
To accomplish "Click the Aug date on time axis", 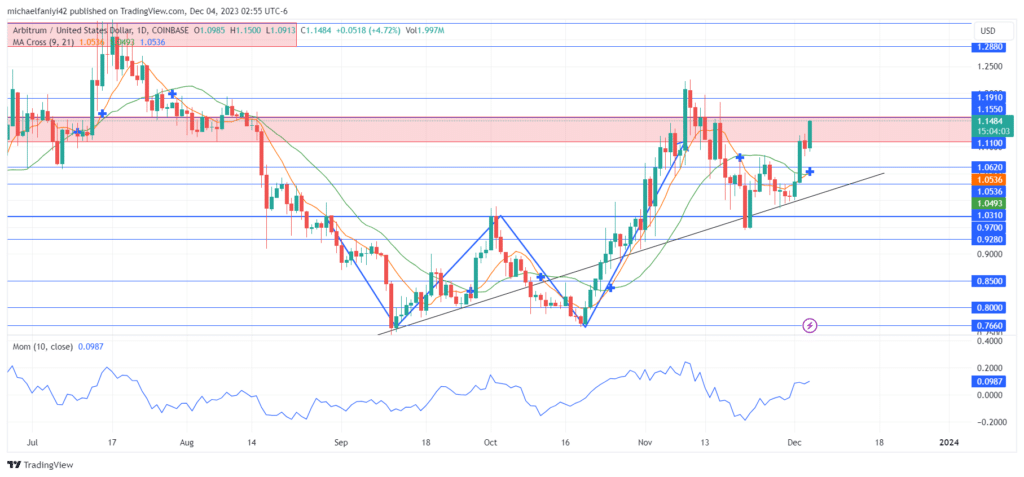I will point(187,442).
